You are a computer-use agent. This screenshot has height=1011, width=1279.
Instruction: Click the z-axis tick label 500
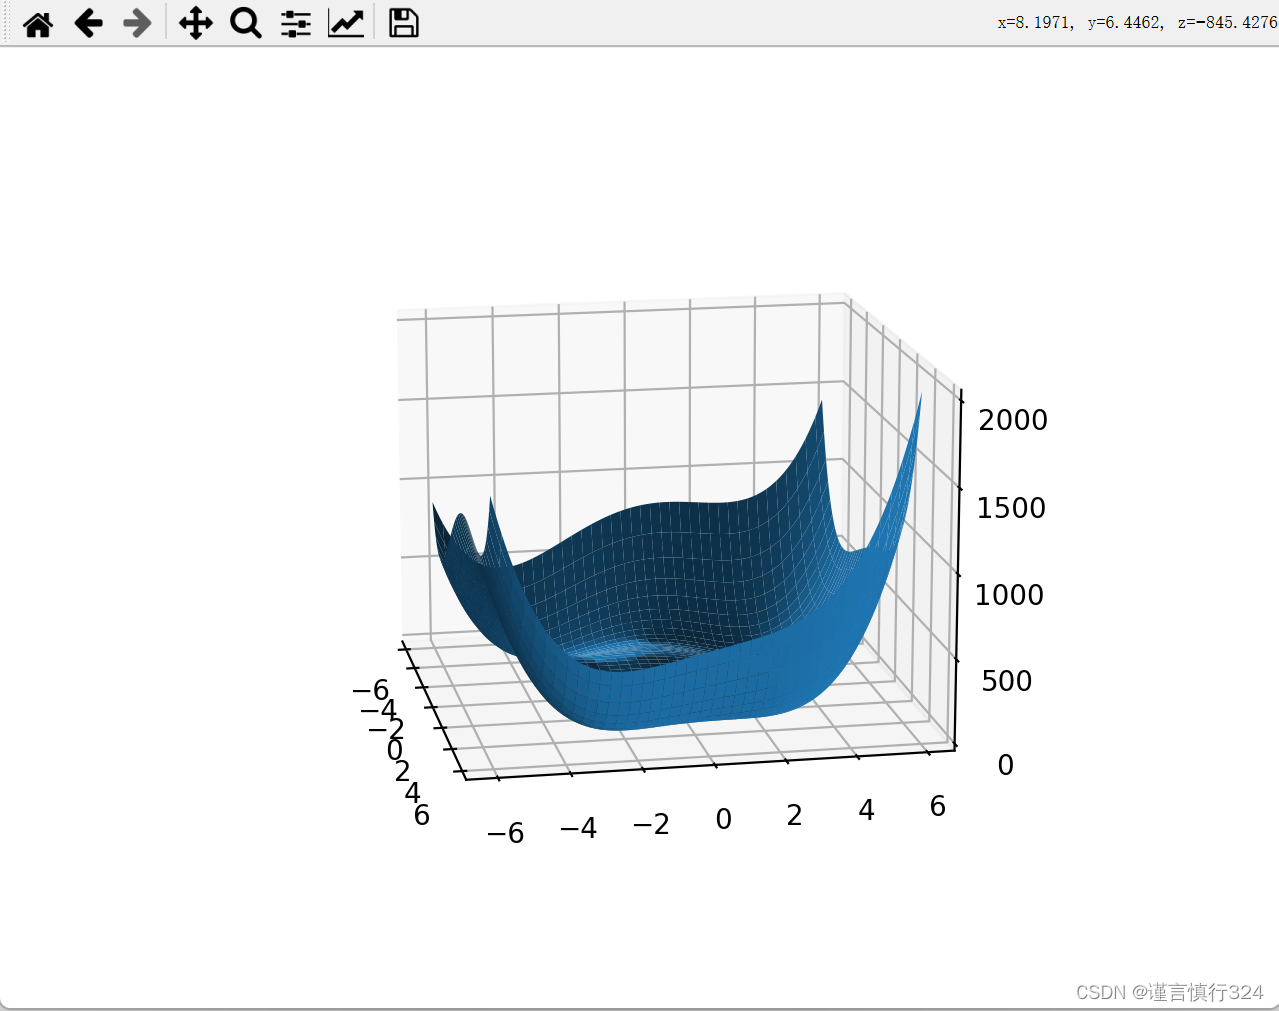coord(1006,681)
